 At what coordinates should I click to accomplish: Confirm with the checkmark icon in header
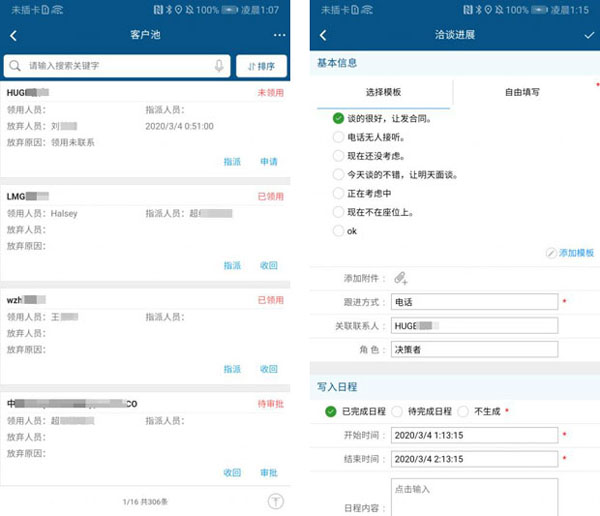click(588, 36)
